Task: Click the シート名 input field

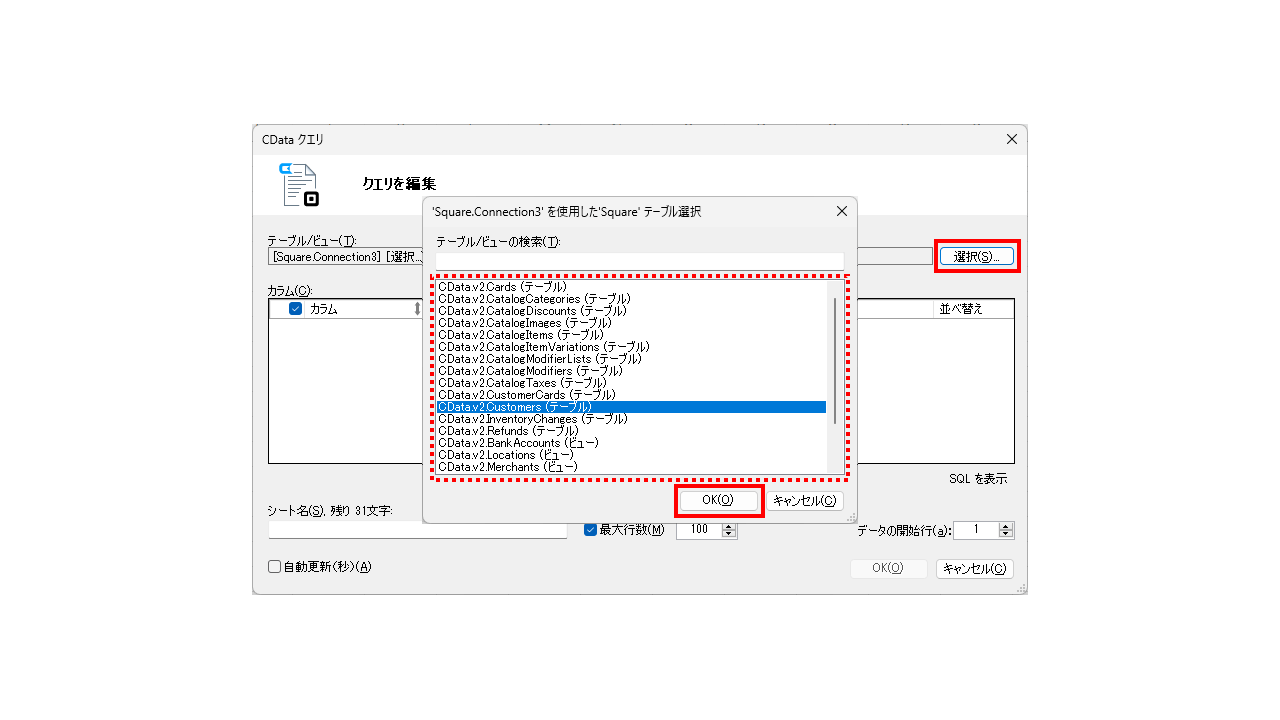Action: pyautogui.click(x=418, y=530)
